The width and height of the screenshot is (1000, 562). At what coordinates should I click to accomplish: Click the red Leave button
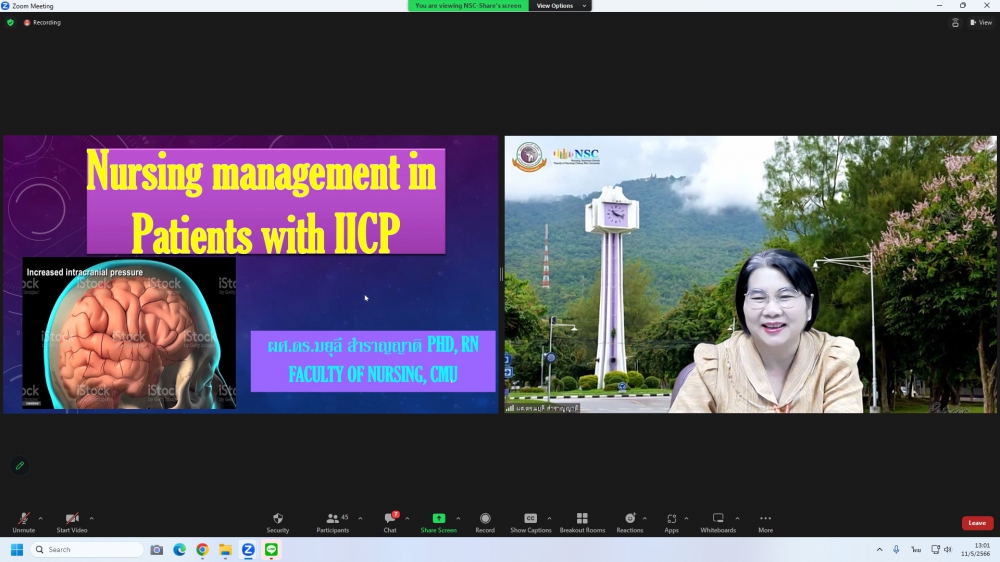pos(977,523)
